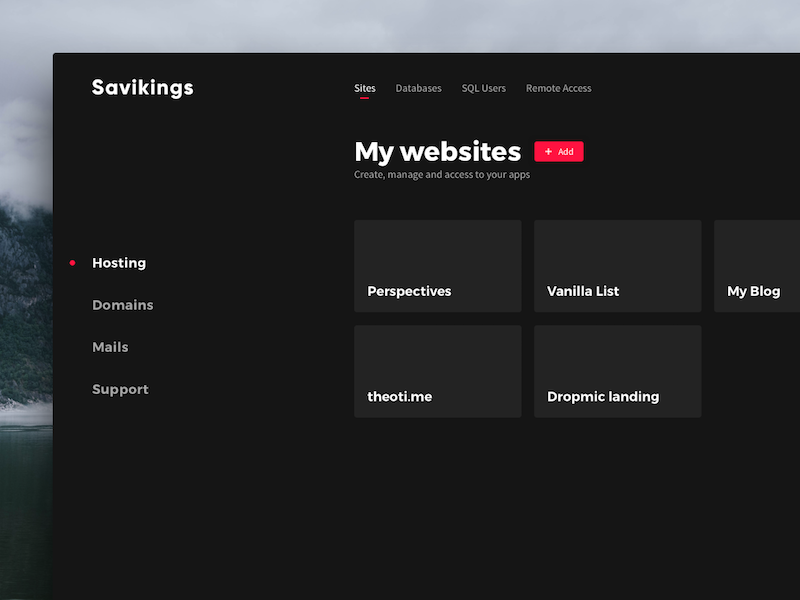800x600 pixels.
Task: Open the Databases tab
Action: (x=418, y=88)
